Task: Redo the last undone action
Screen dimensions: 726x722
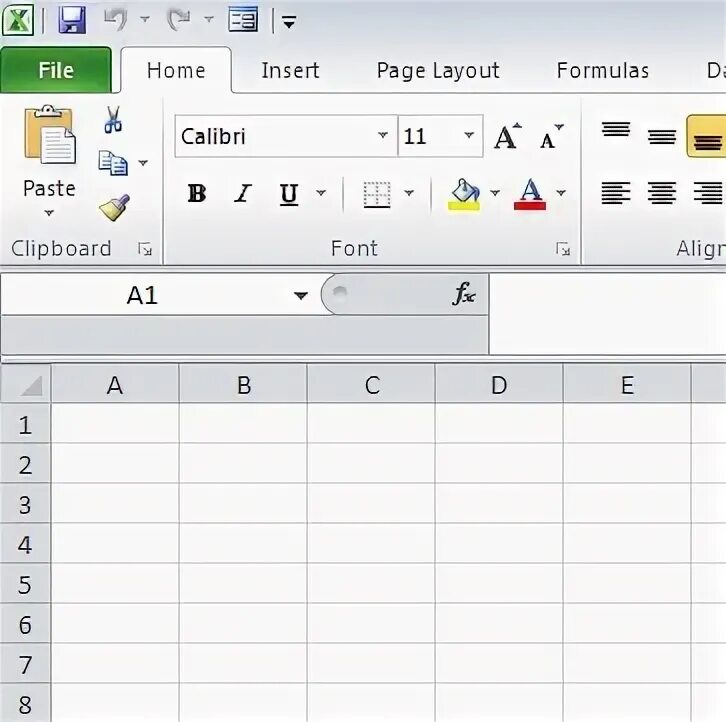Action: [179, 19]
